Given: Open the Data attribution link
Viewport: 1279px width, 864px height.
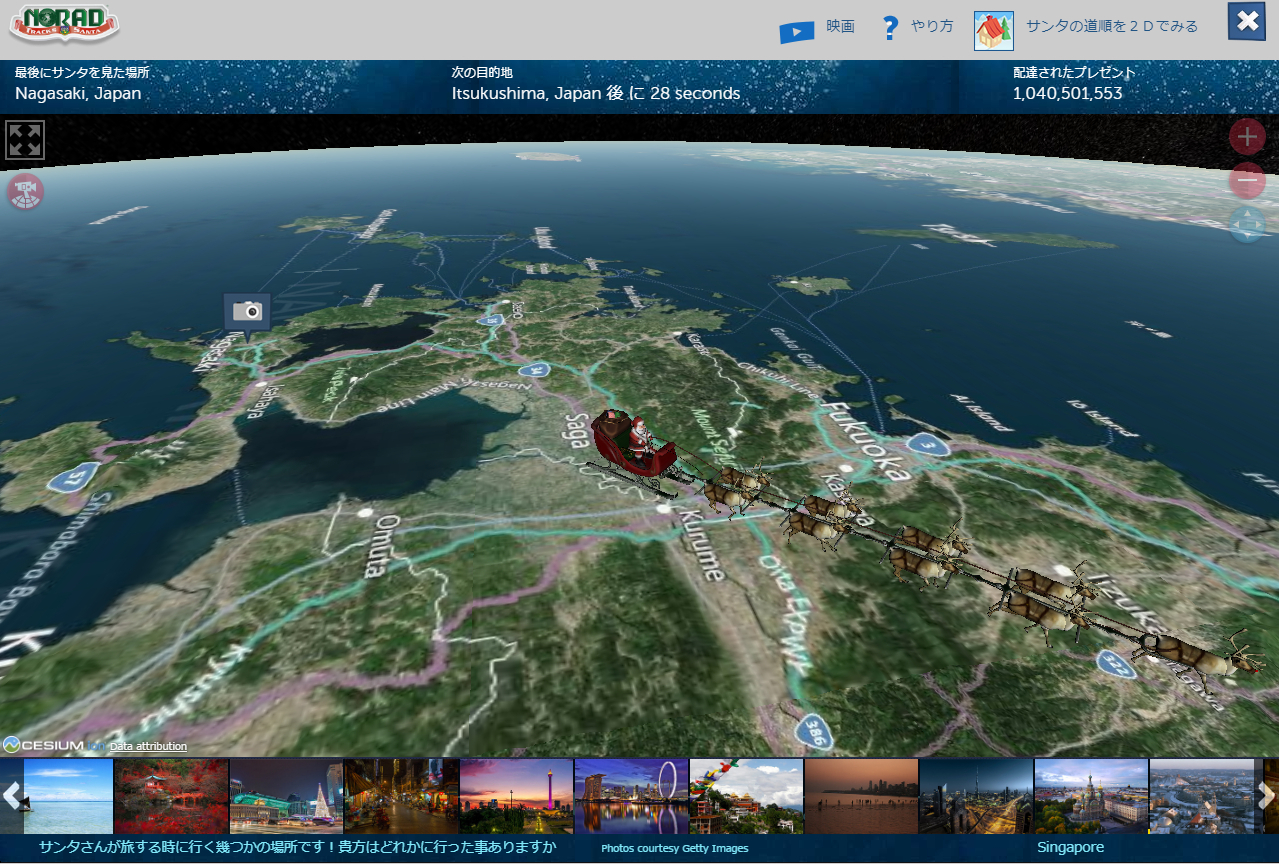Looking at the screenshot, I should click(x=148, y=746).
